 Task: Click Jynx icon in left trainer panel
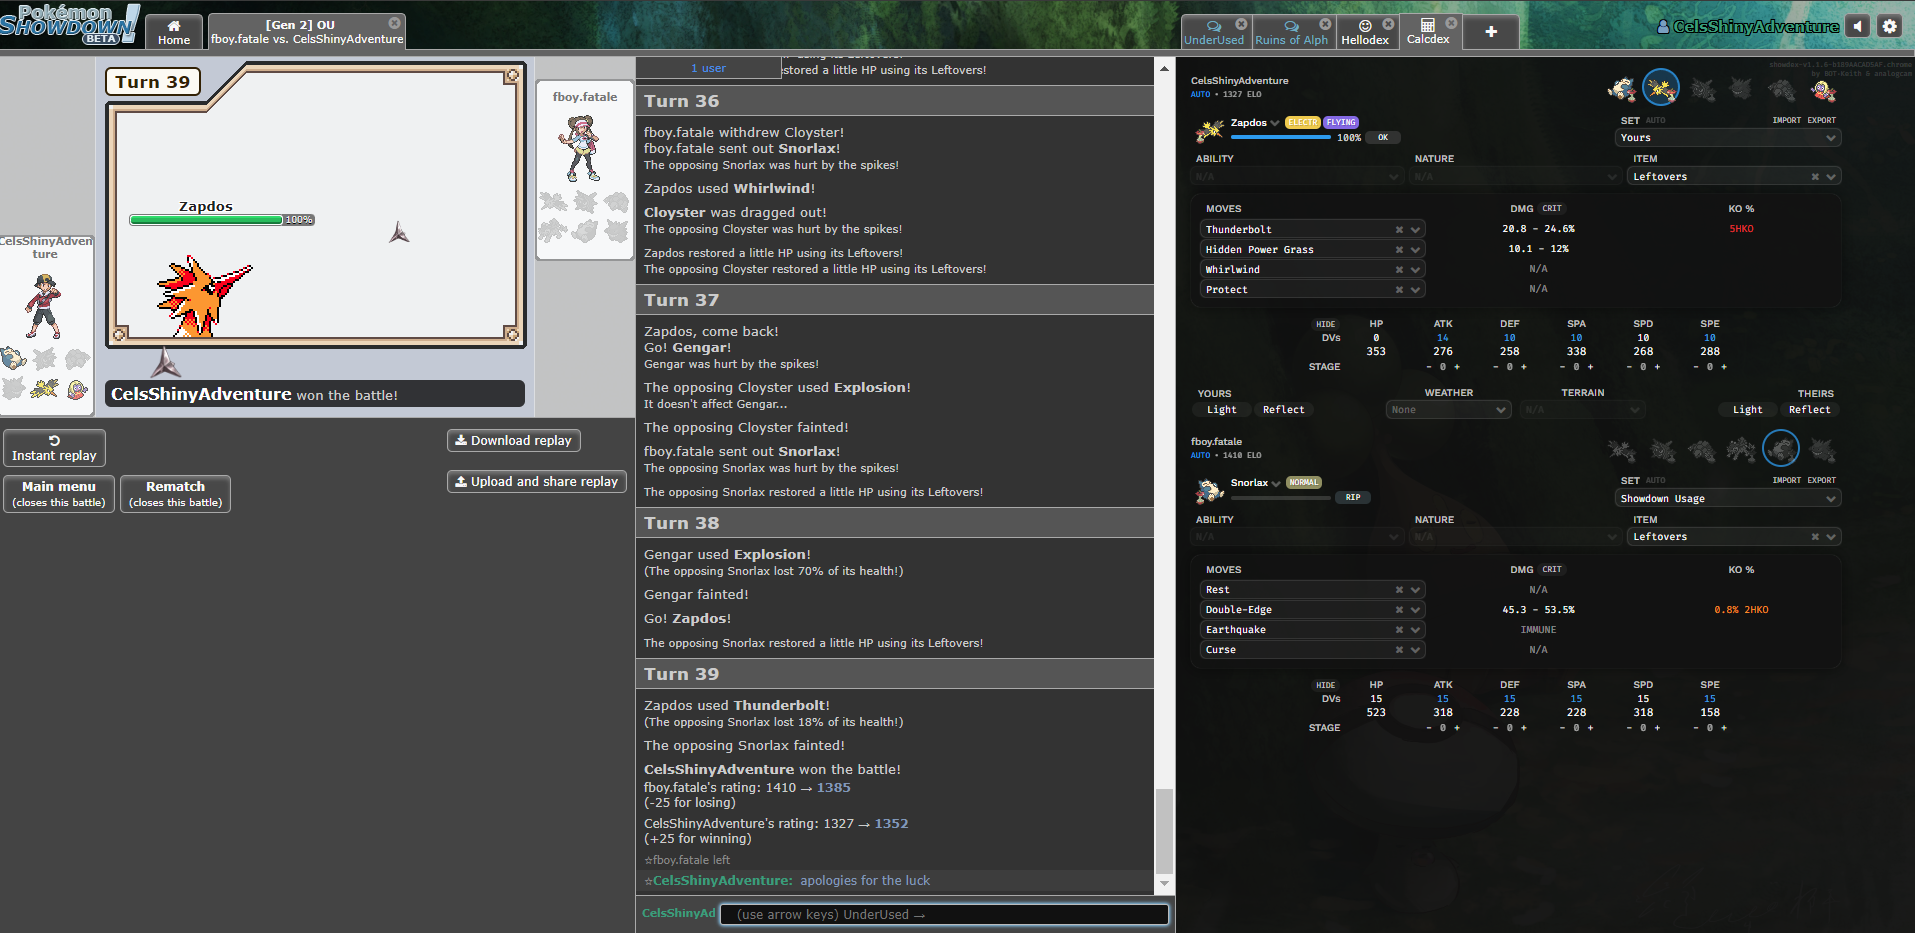(77, 389)
